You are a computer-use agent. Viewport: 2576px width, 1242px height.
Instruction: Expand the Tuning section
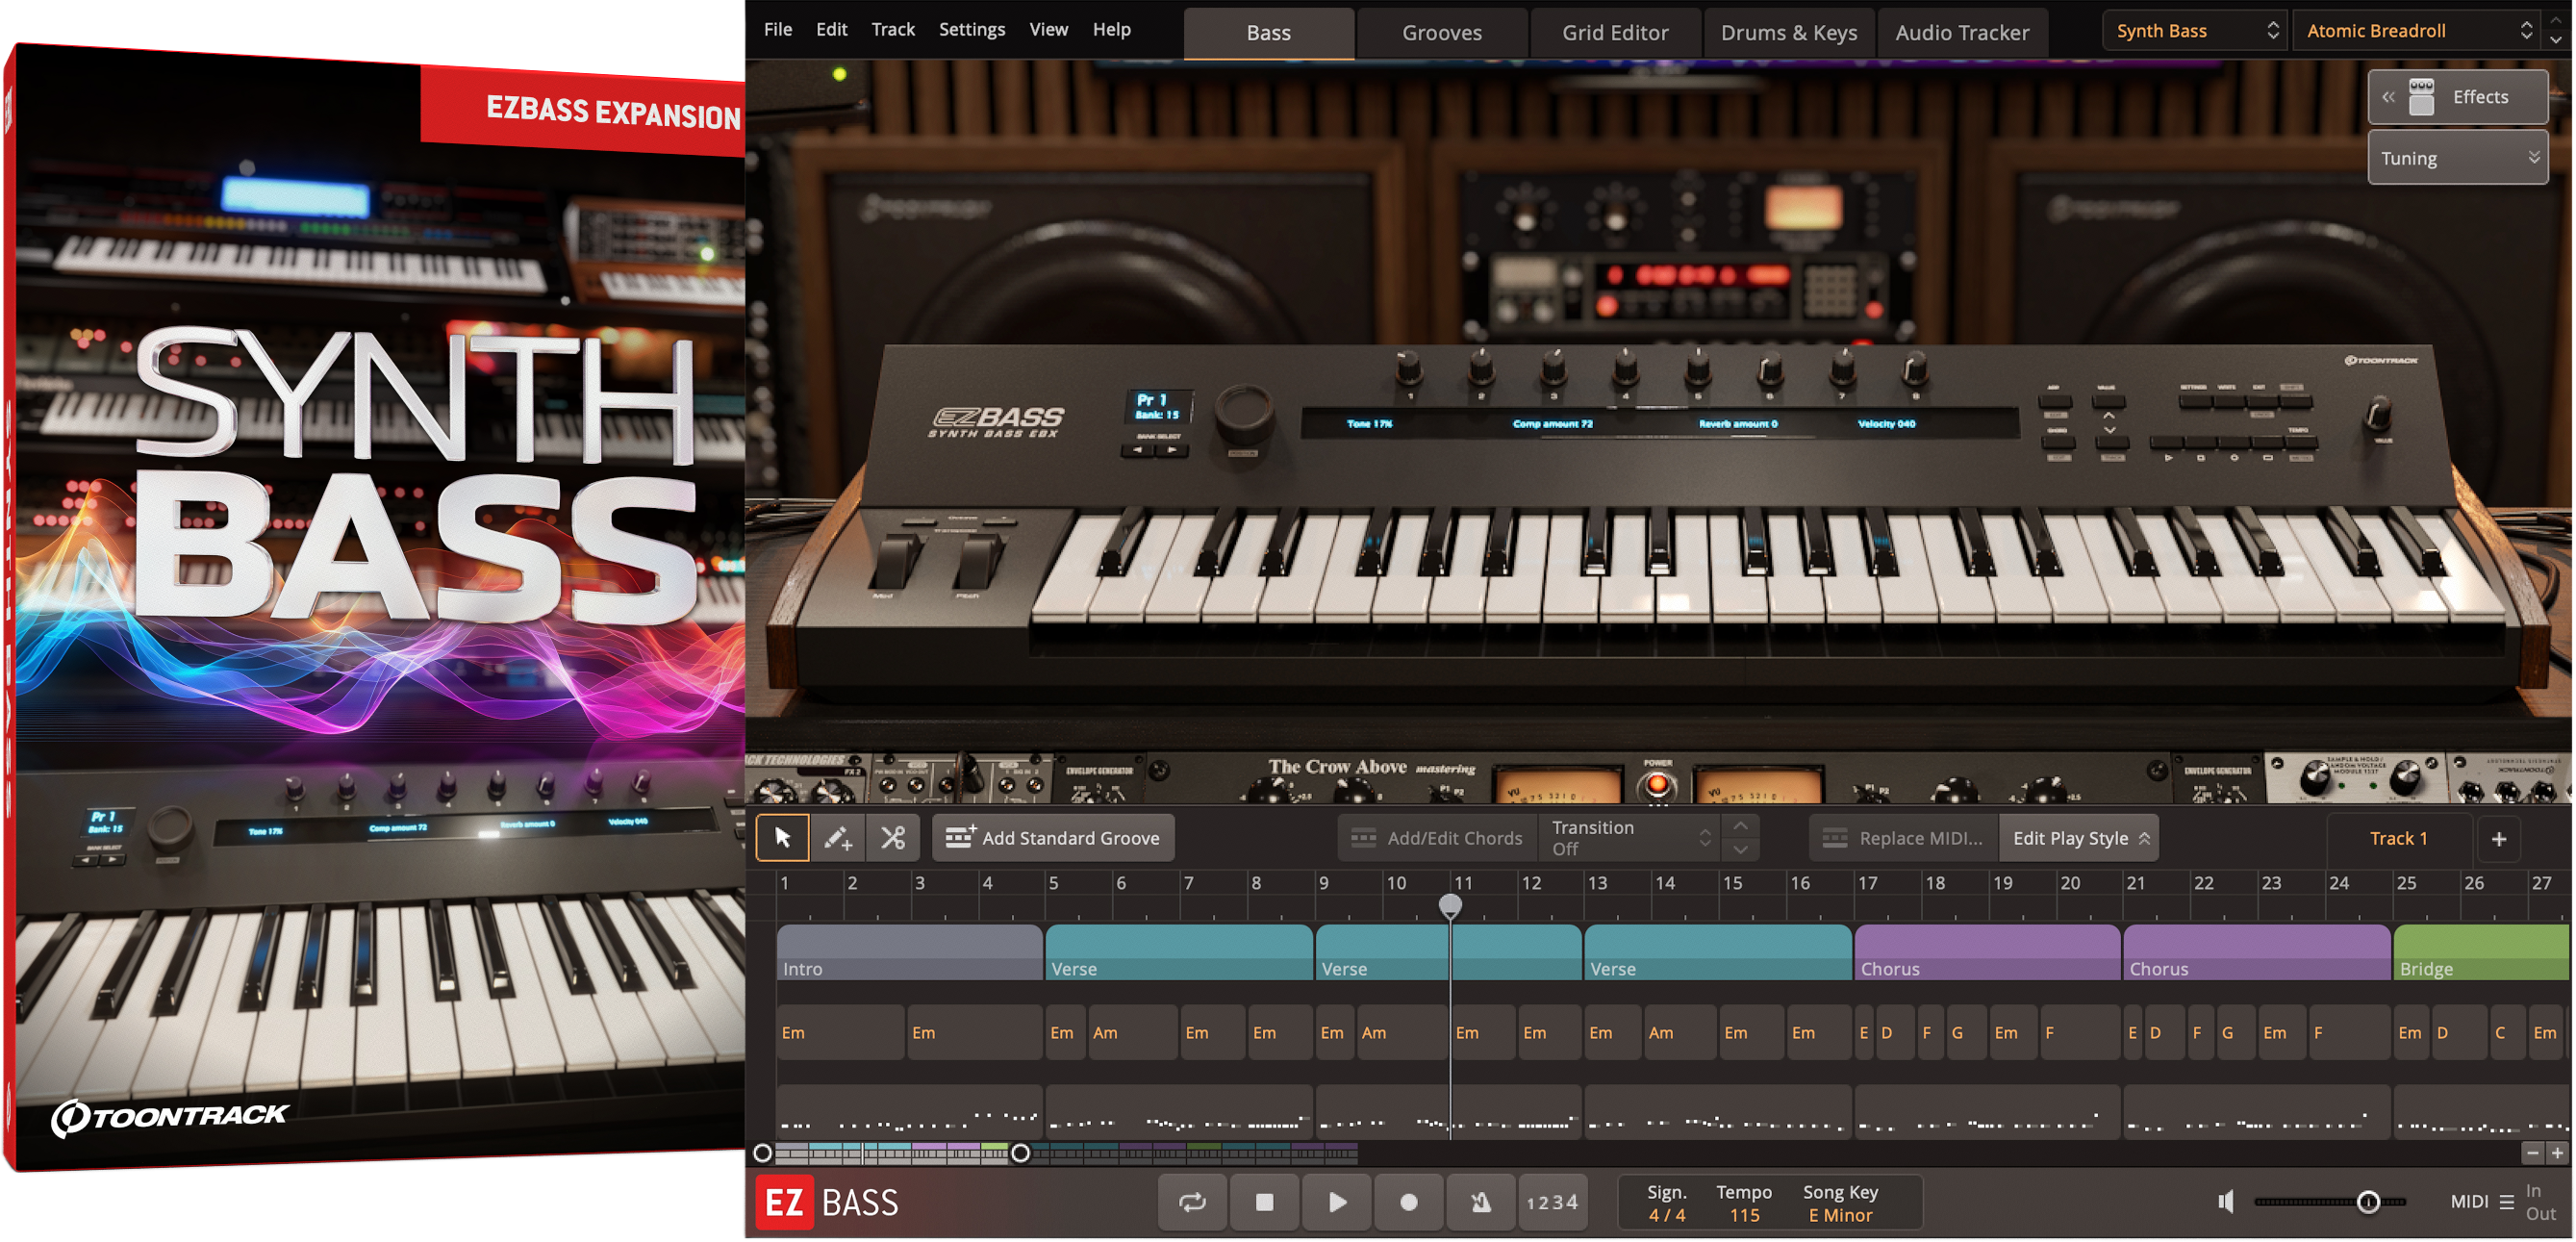(2457, 157)
